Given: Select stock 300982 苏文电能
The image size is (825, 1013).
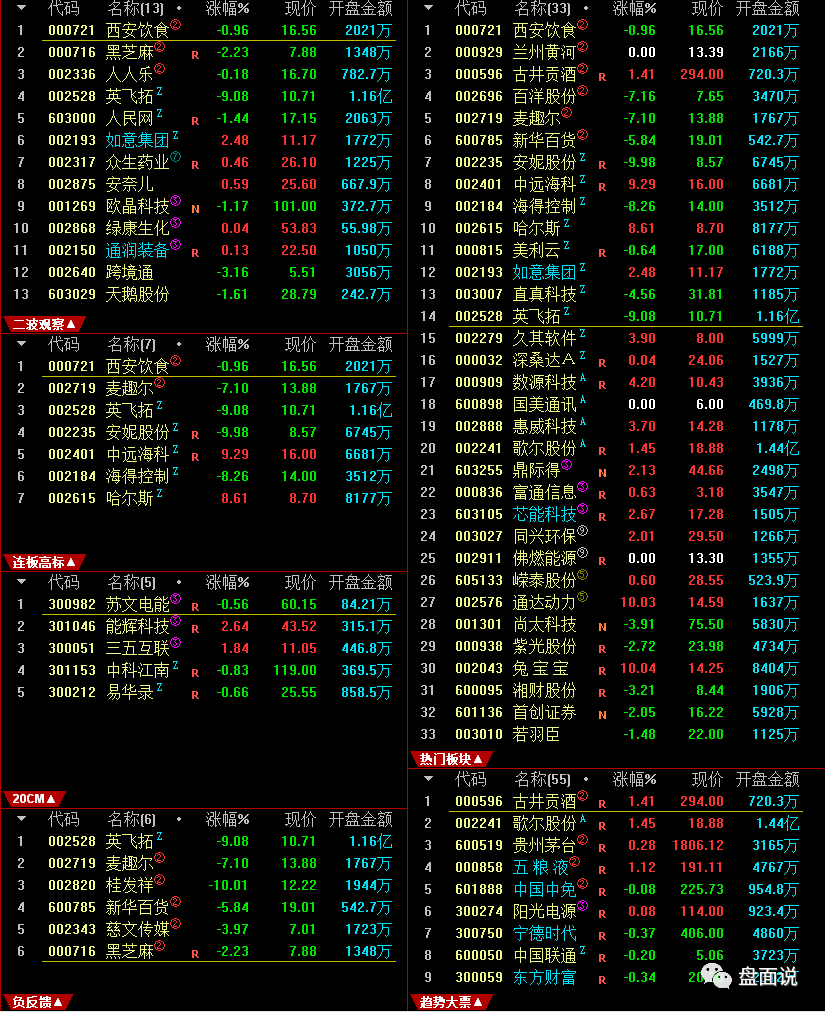Looking at the screenshot, I should [204, 604].
